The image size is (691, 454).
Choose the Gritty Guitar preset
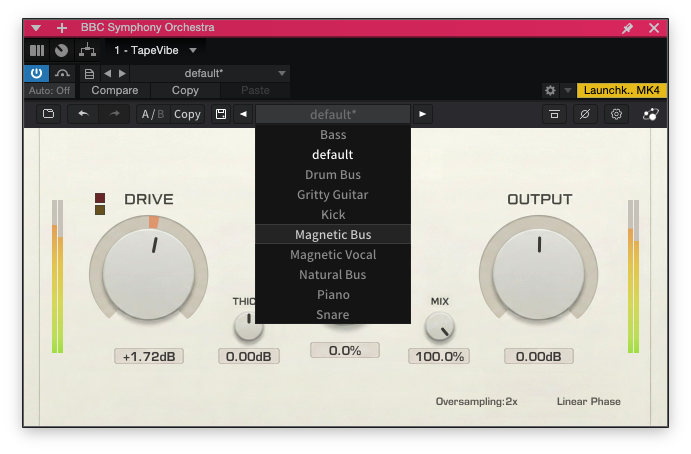[x=333, y=194]
